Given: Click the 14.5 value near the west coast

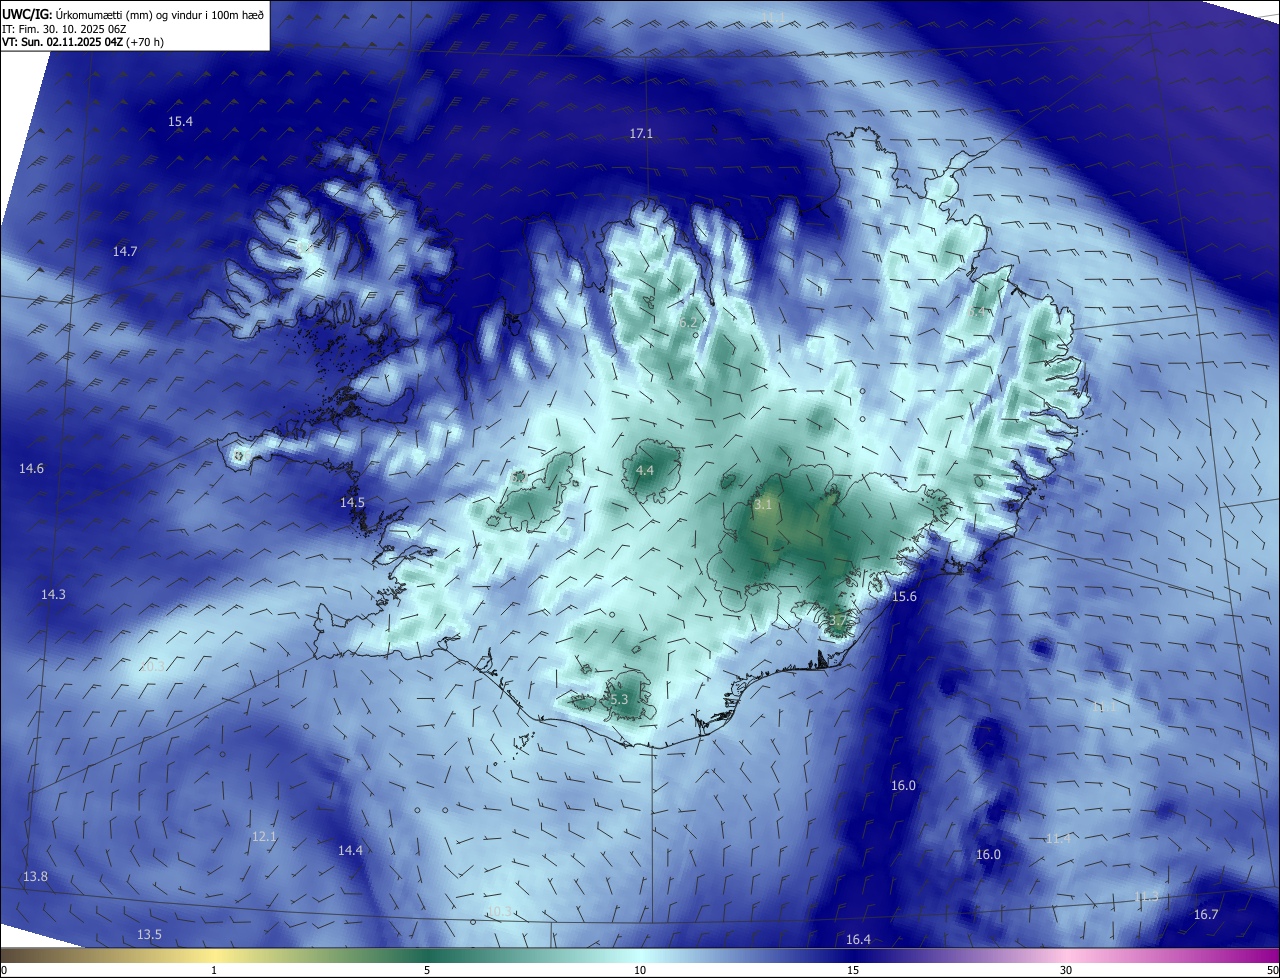Looking at the screenshot, I should pos(352,502).
